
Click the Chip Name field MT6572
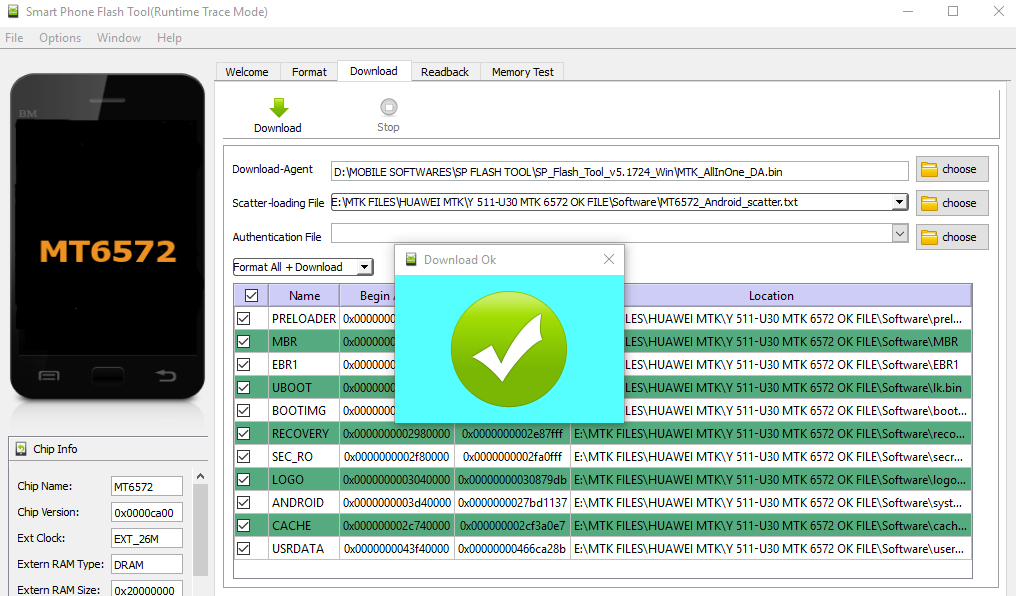click(146, 487)
